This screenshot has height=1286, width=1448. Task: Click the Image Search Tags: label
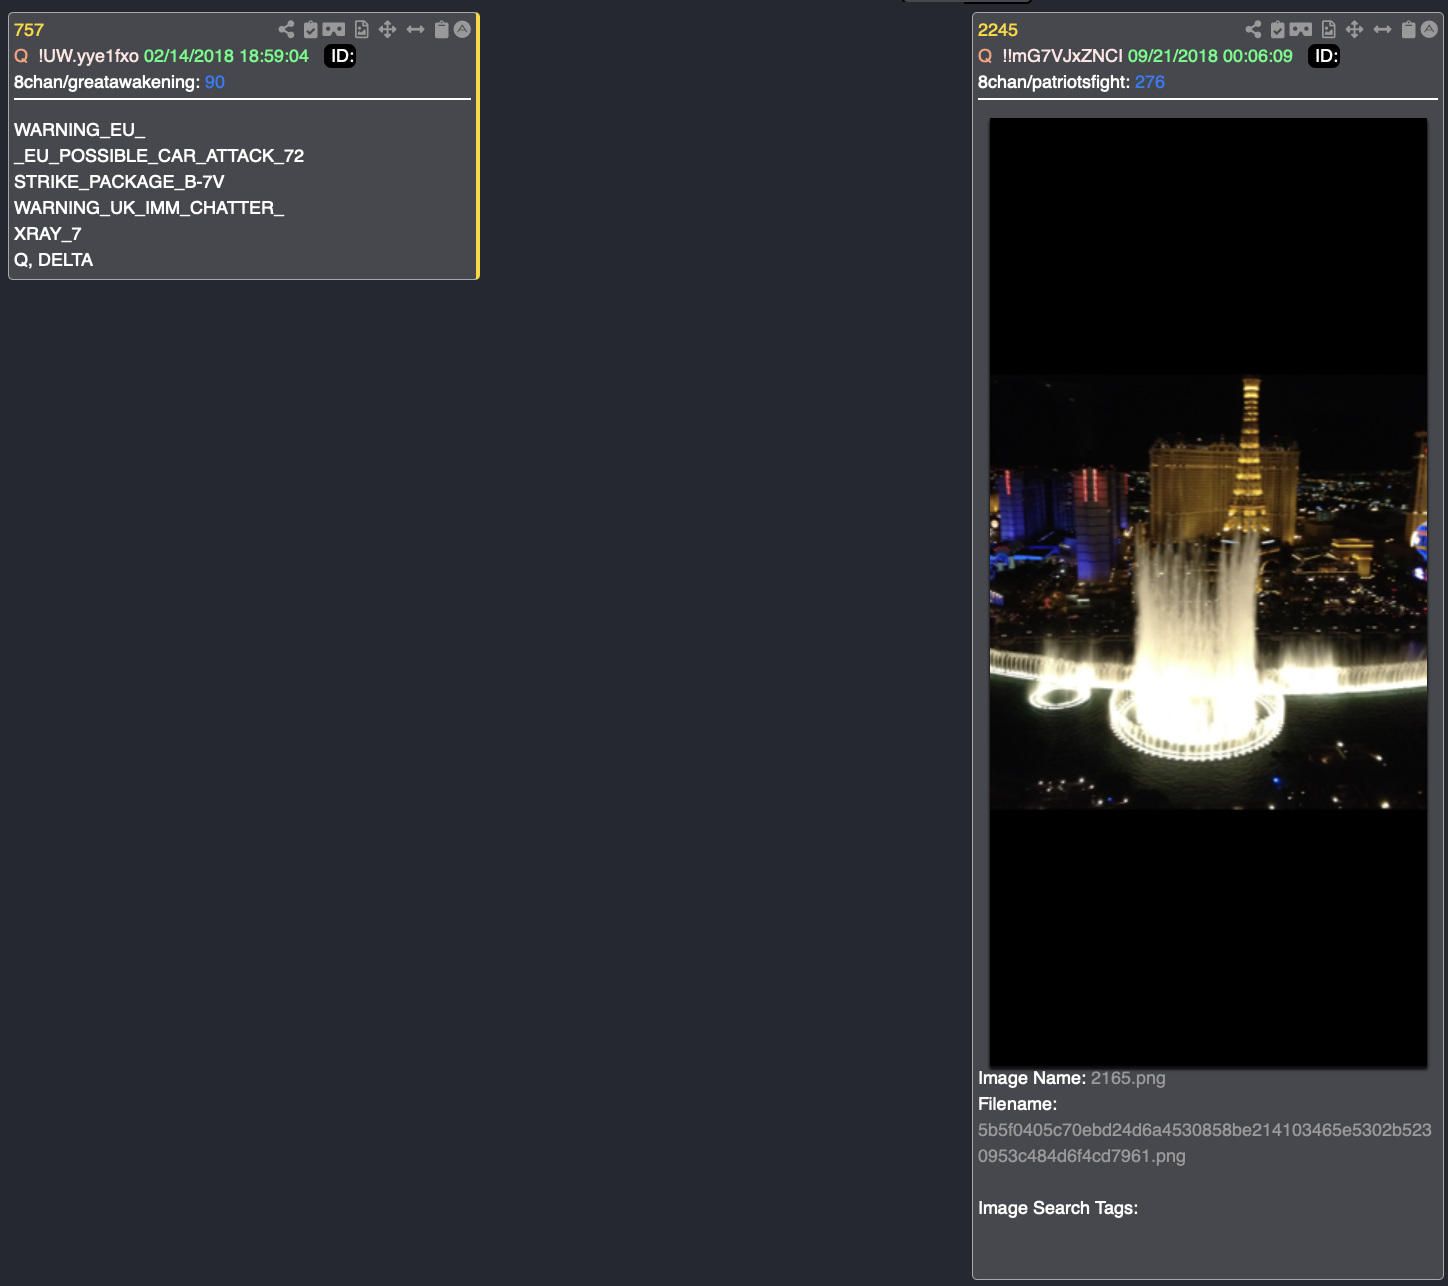[1058, 1208]
